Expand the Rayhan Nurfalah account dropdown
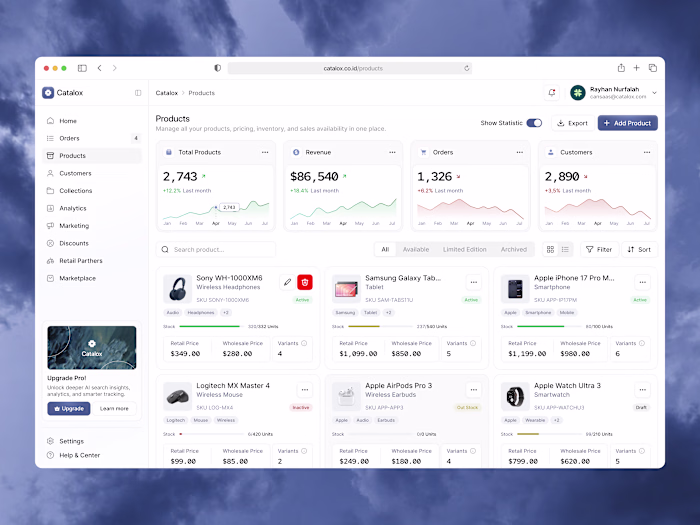 [654, 93]
